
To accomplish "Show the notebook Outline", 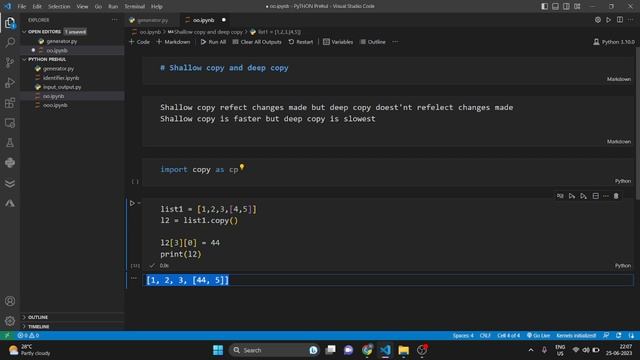I will [x=373, y=42].
